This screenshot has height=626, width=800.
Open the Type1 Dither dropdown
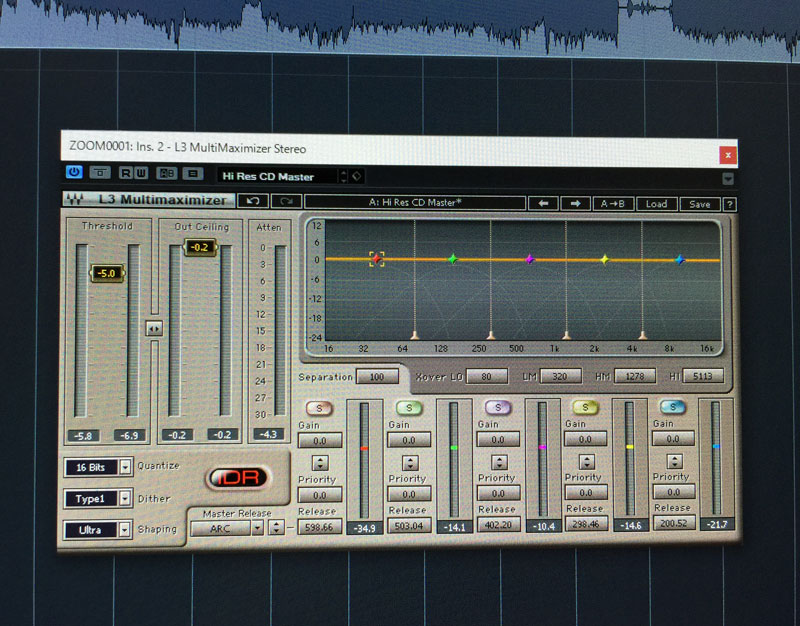pos(98,498)
